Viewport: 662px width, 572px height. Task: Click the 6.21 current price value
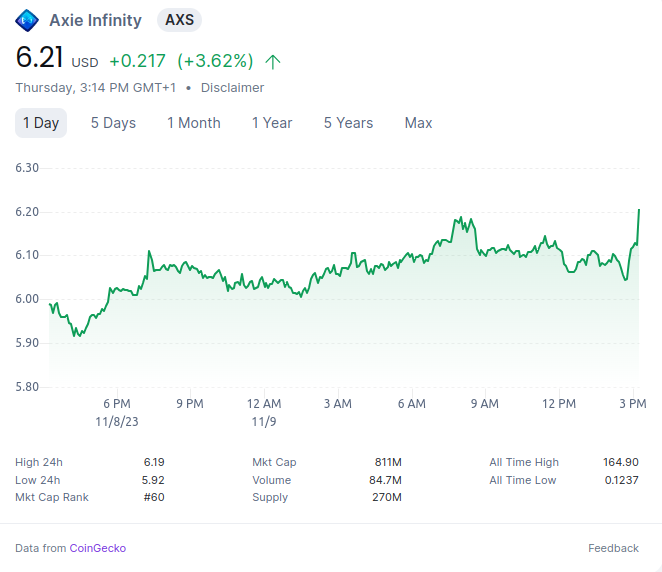39,57
